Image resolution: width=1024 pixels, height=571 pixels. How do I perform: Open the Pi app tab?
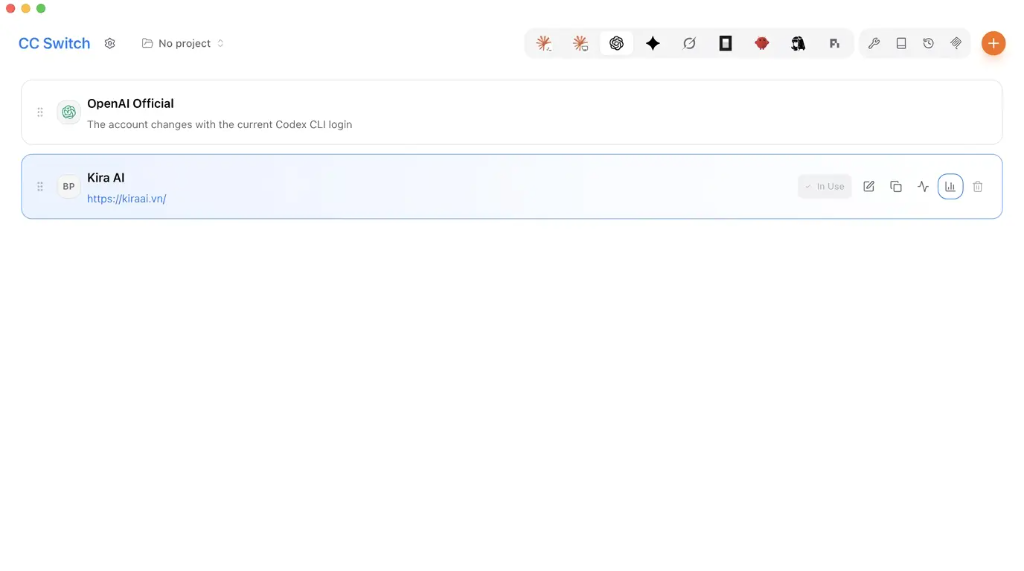coord(834,43)
